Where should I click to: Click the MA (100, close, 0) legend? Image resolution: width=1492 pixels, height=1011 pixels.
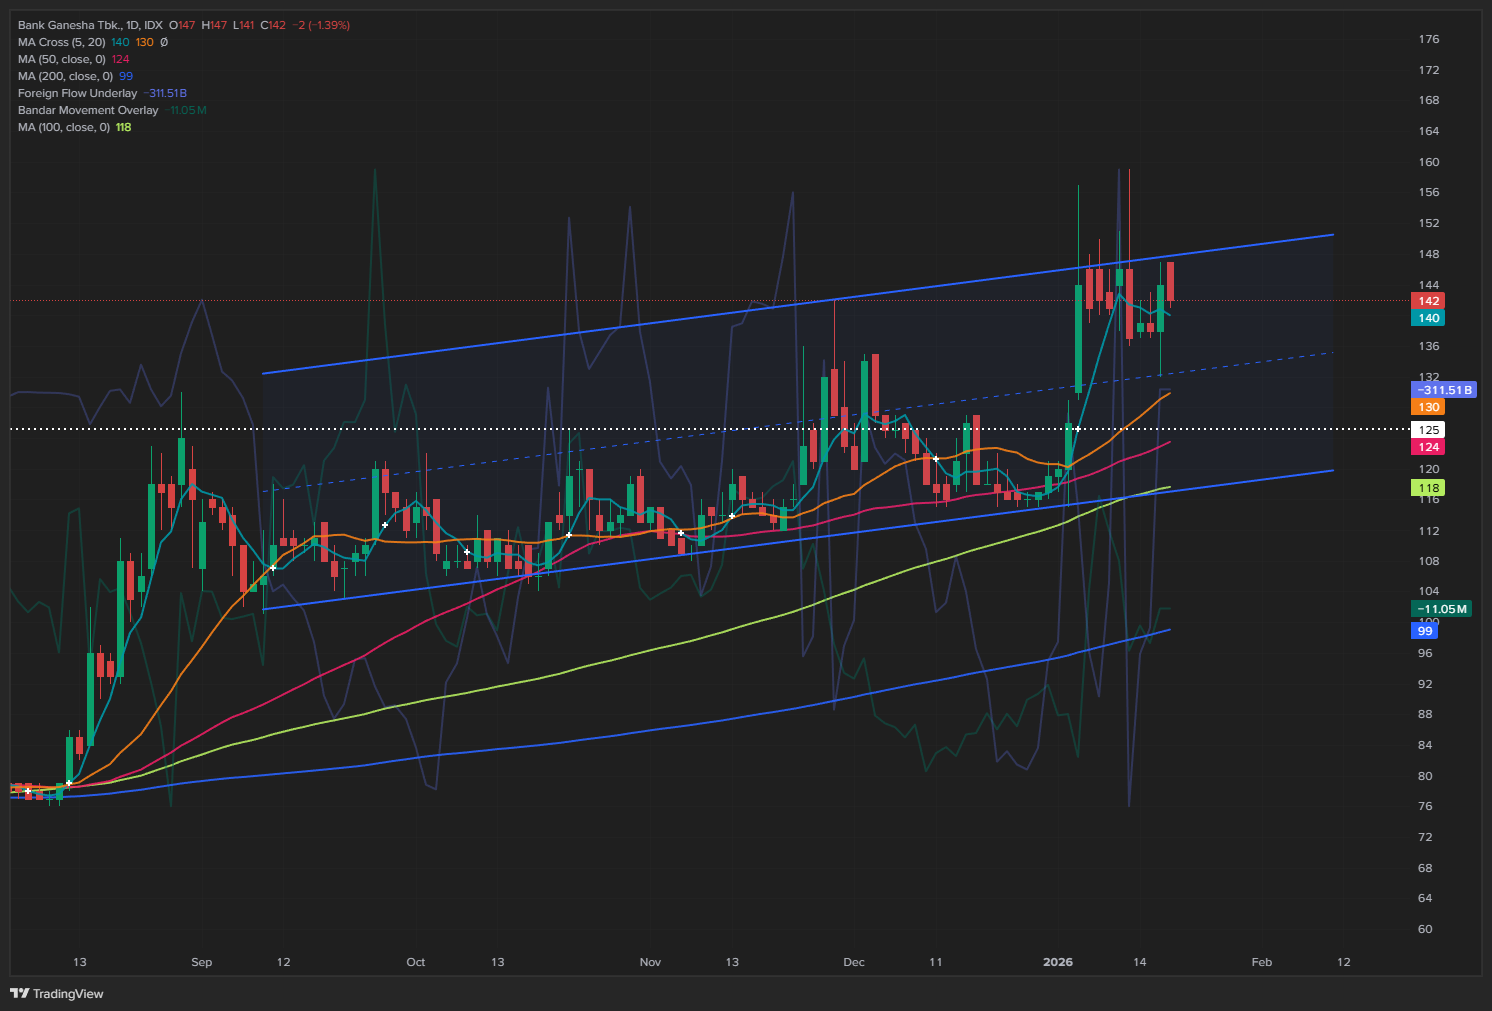click(64, 127)
